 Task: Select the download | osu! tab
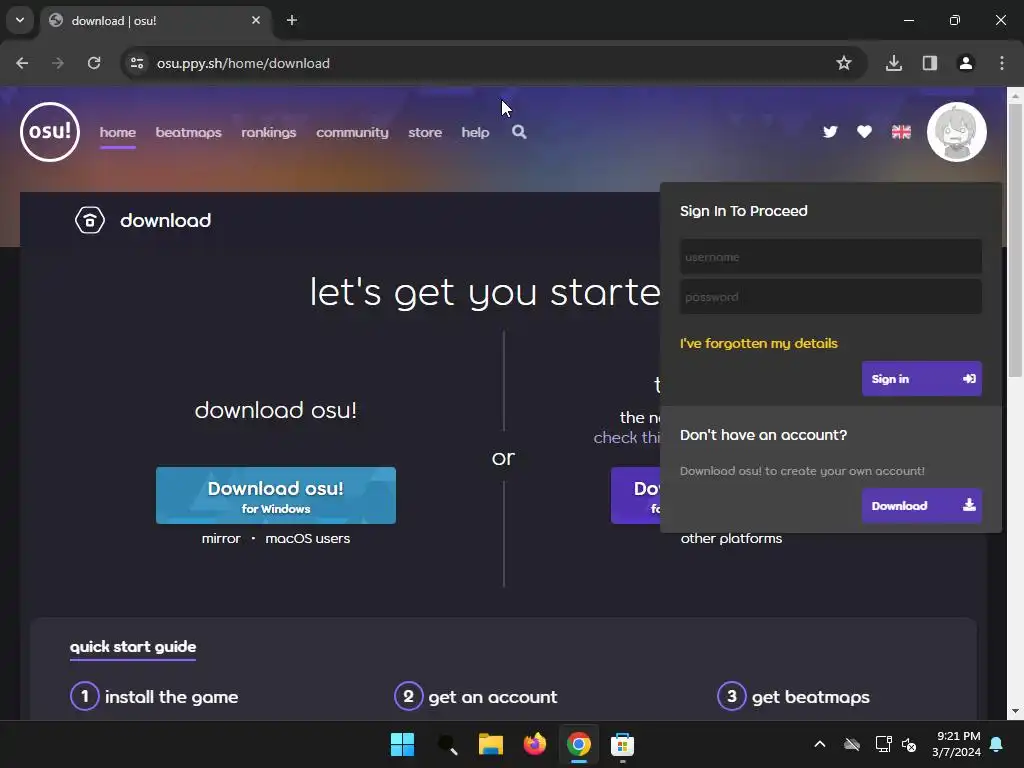pos(155,20)
